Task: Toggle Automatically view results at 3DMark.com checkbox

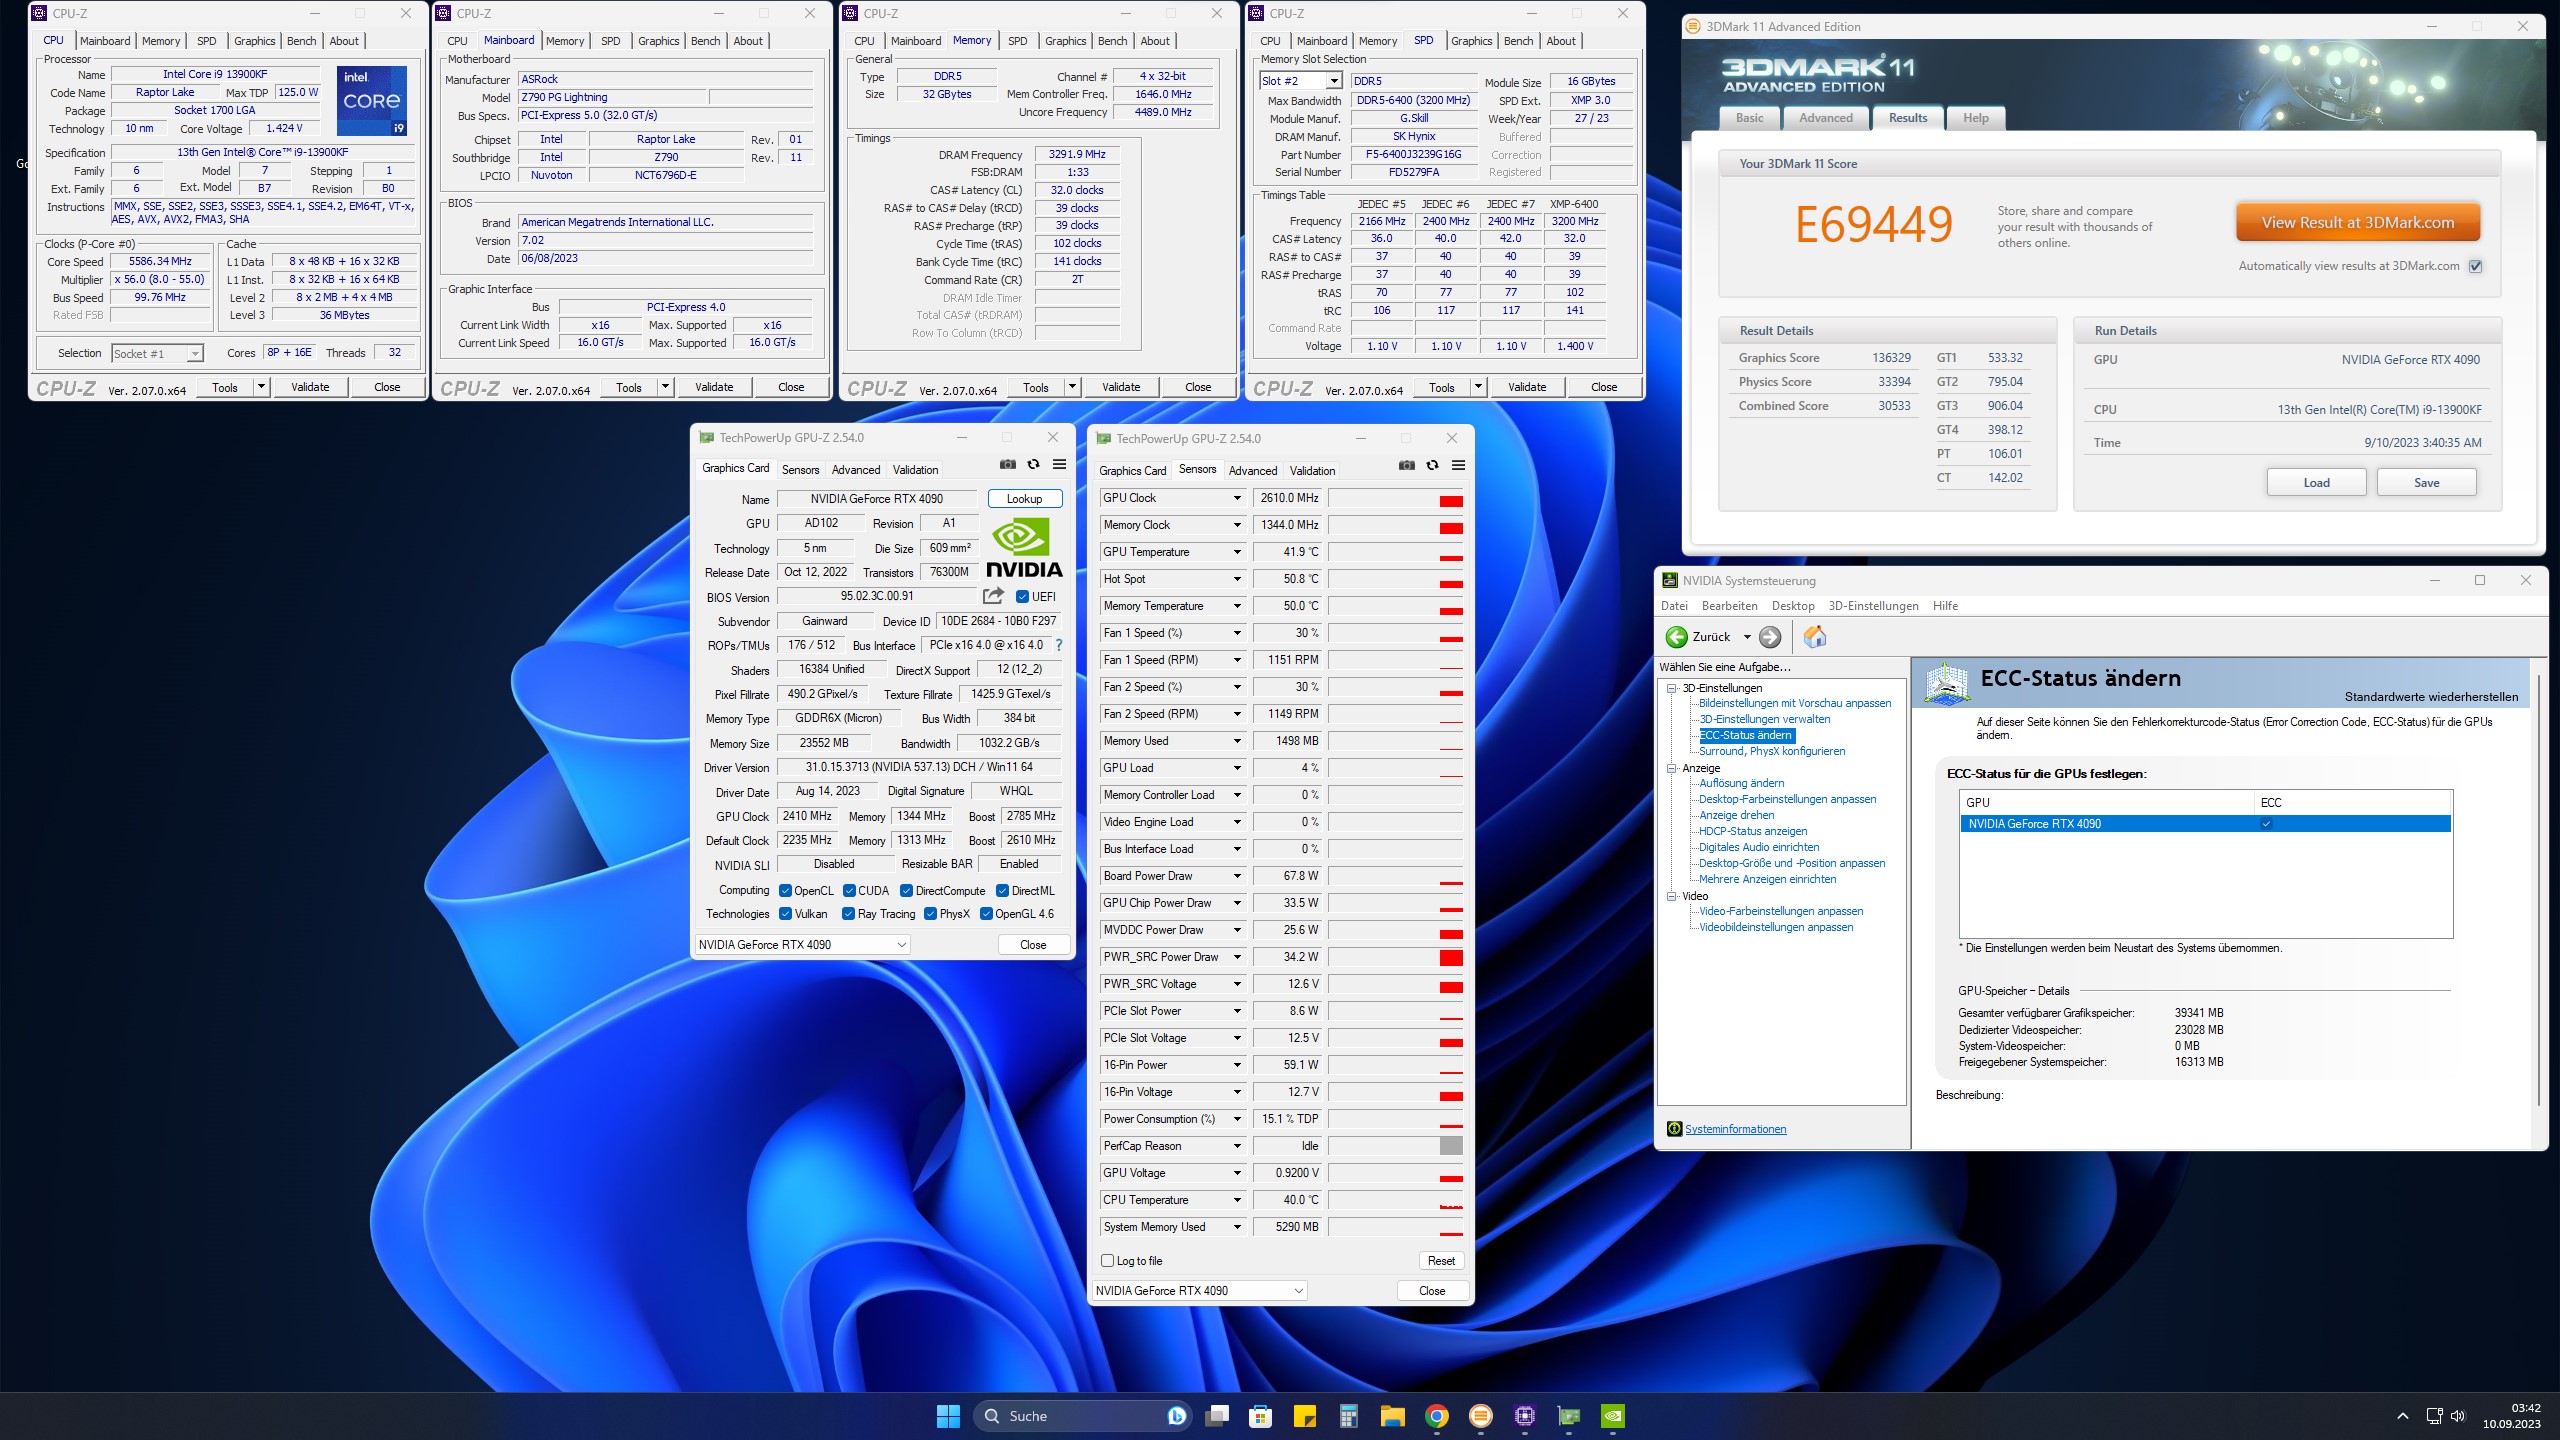Action: (x=2476, y=266)
